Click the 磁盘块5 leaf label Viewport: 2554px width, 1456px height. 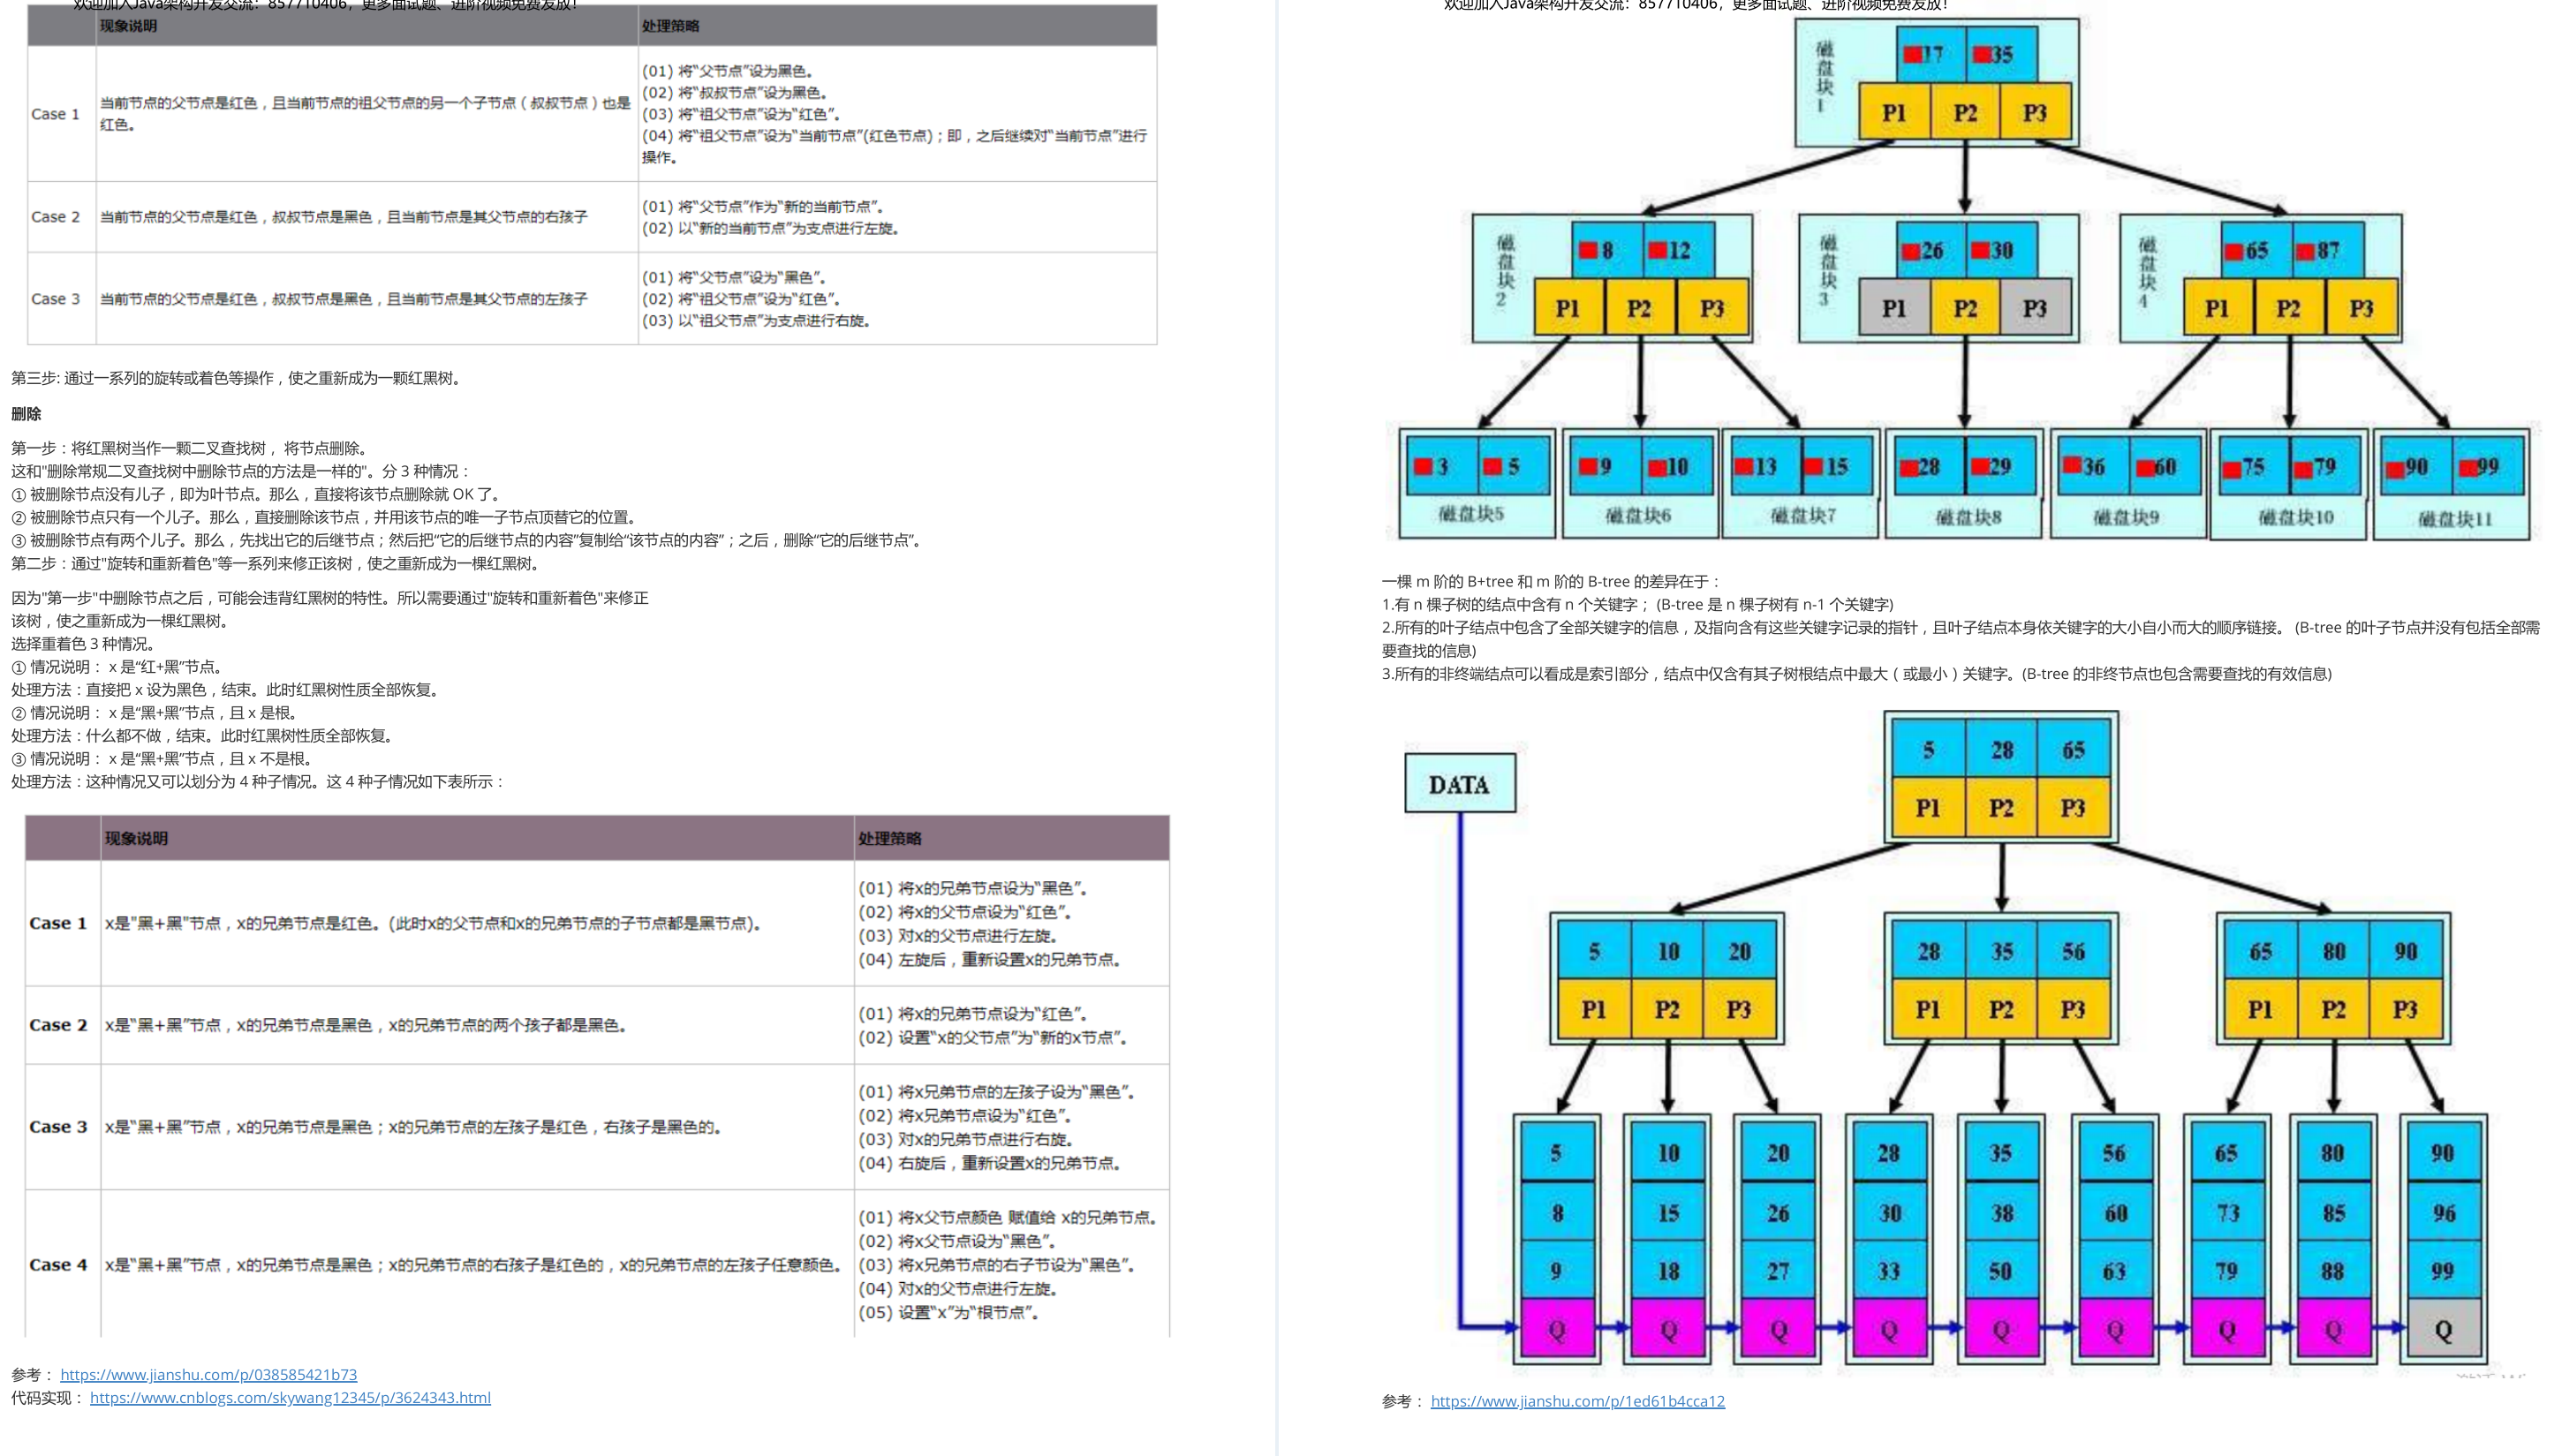[1470, 514]
